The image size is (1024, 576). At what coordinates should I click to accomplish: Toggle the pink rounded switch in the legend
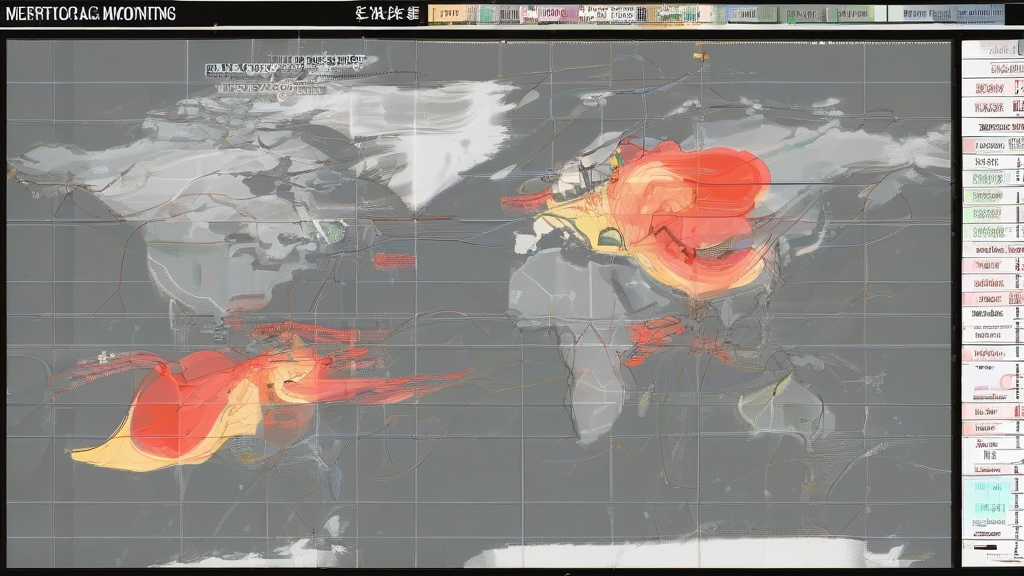click(x=1007, y=381)
